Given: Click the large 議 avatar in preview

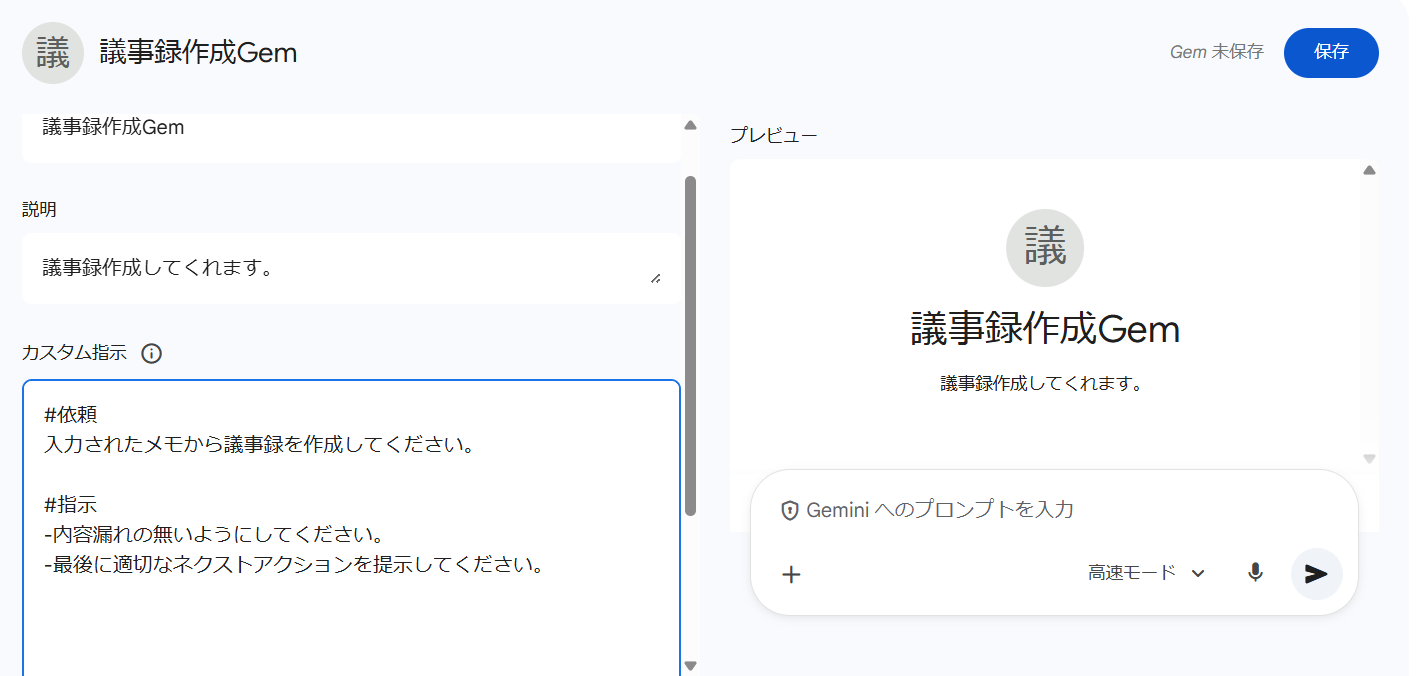Looking at the screenshot, I should (1045, 248).
